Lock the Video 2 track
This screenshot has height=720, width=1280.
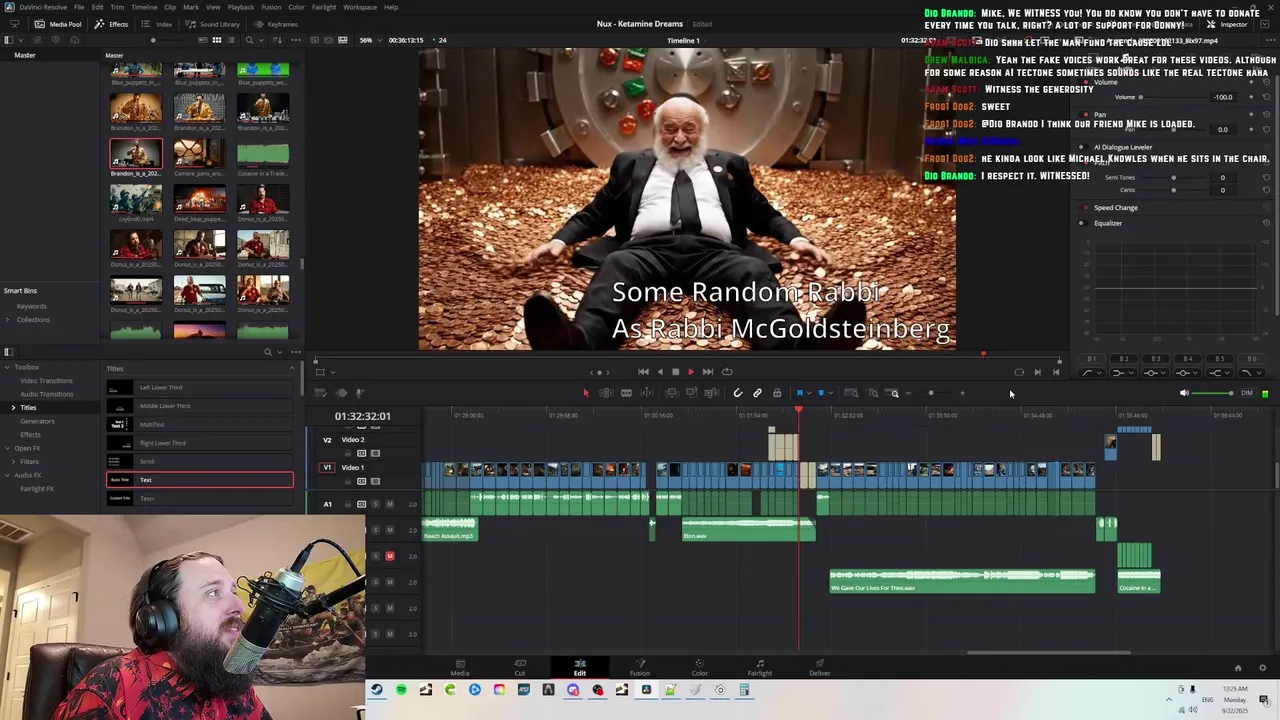tap(347, 453)
